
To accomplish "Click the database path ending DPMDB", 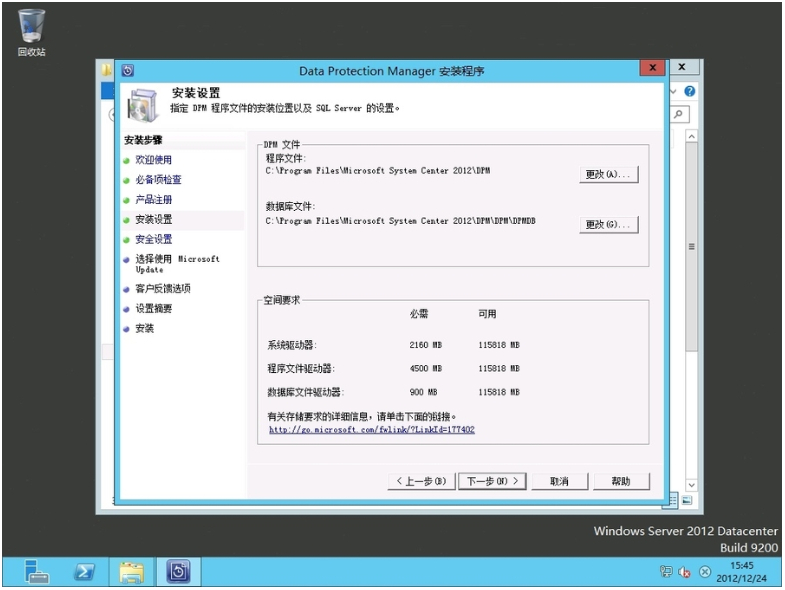I will point(401,221).
